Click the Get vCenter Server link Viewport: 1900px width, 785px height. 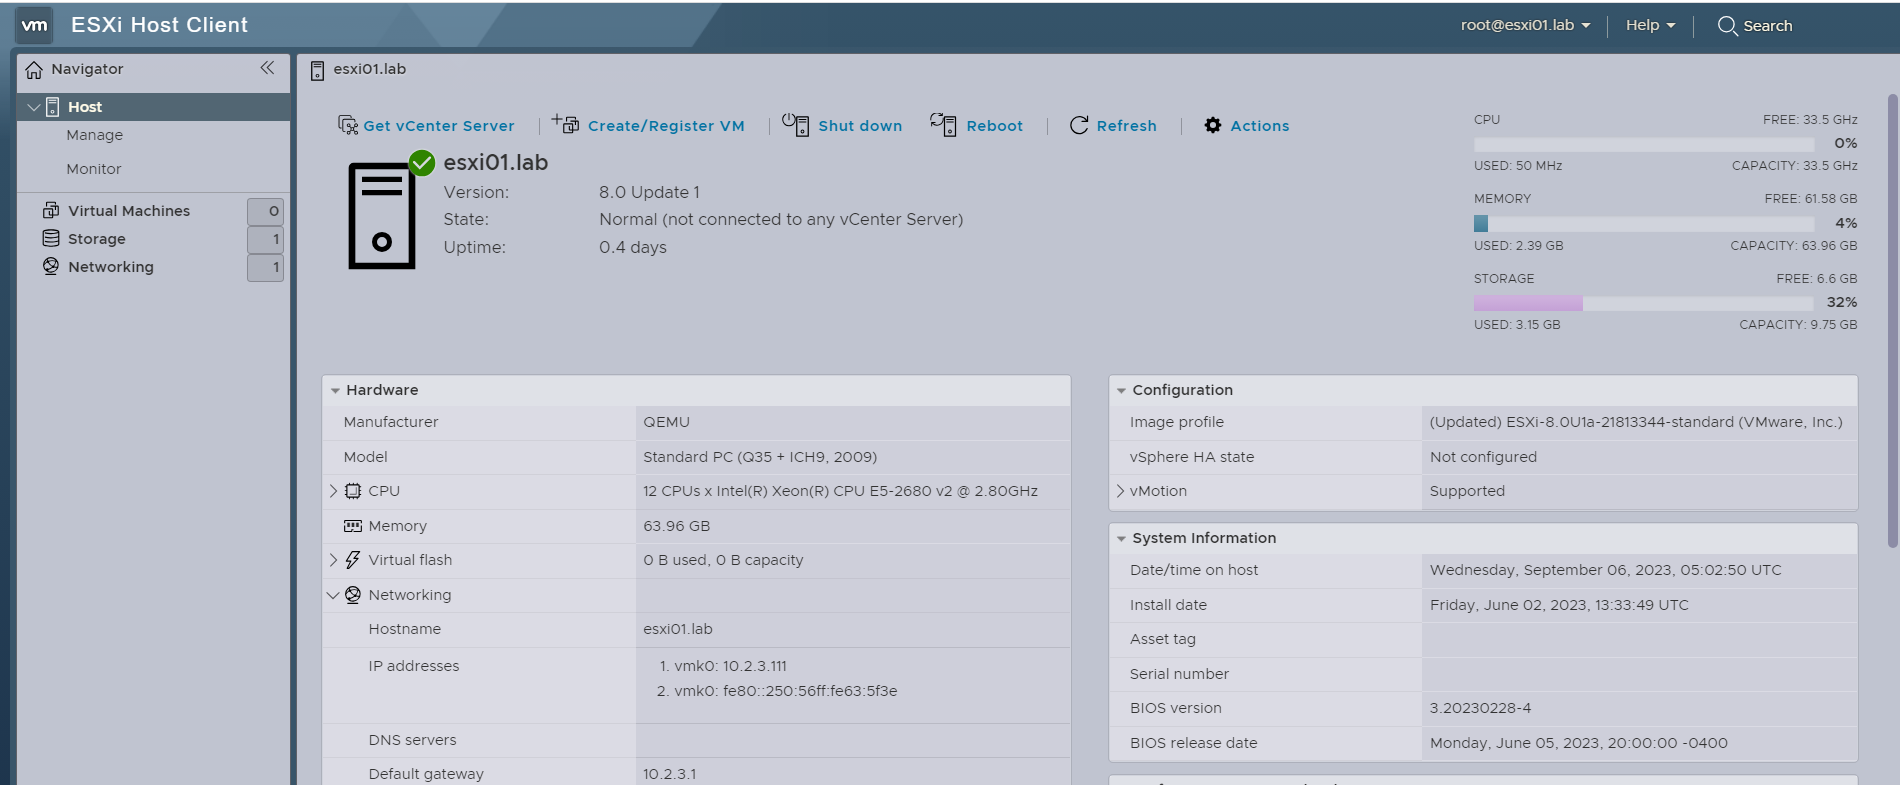pyautogui.click(x=439, y=126)
